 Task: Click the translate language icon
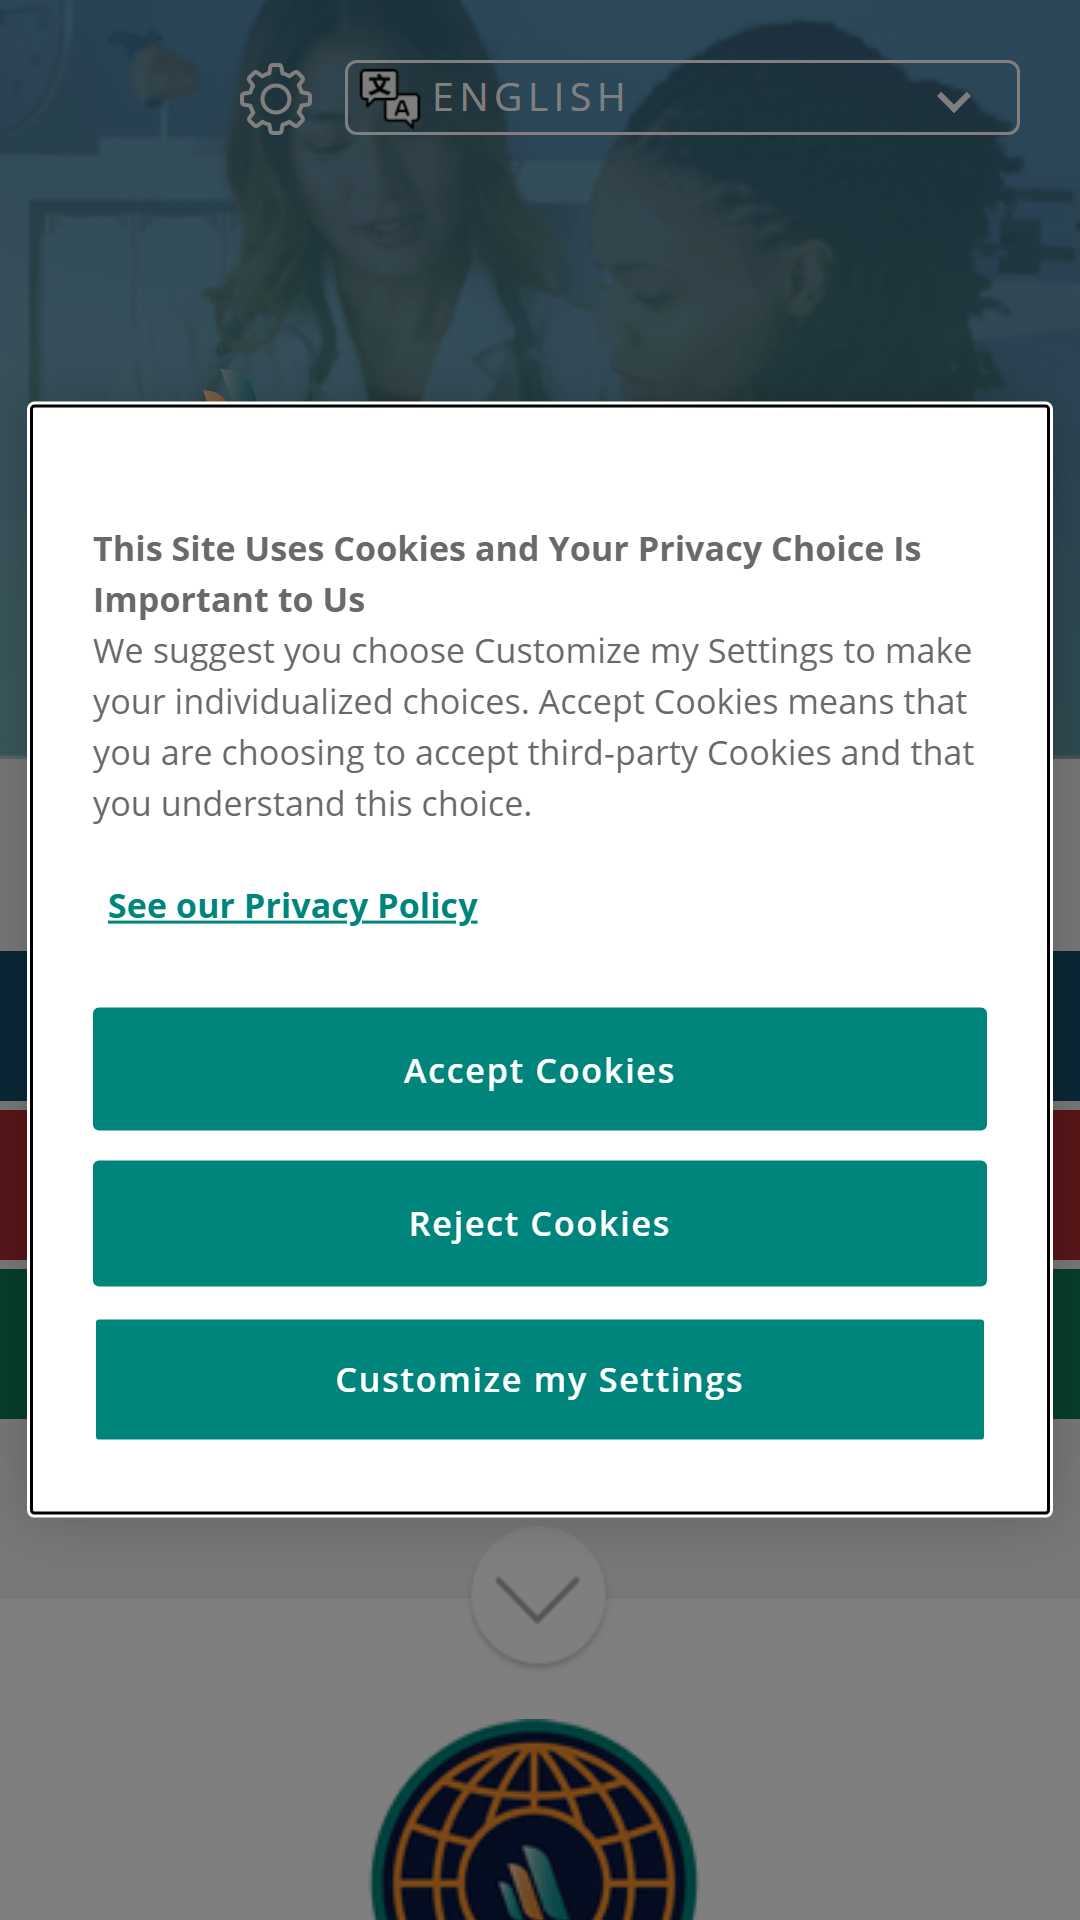[389, 98]
